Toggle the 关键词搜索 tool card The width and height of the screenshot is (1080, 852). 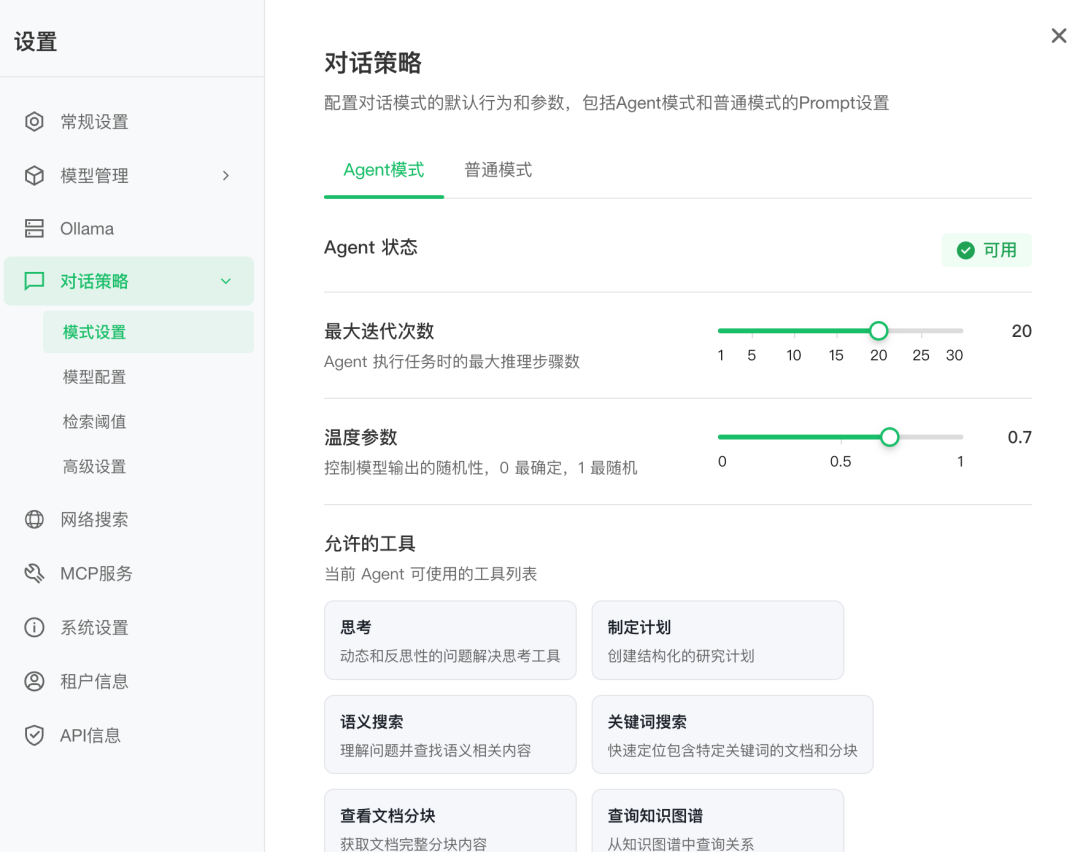pos(732,735)
